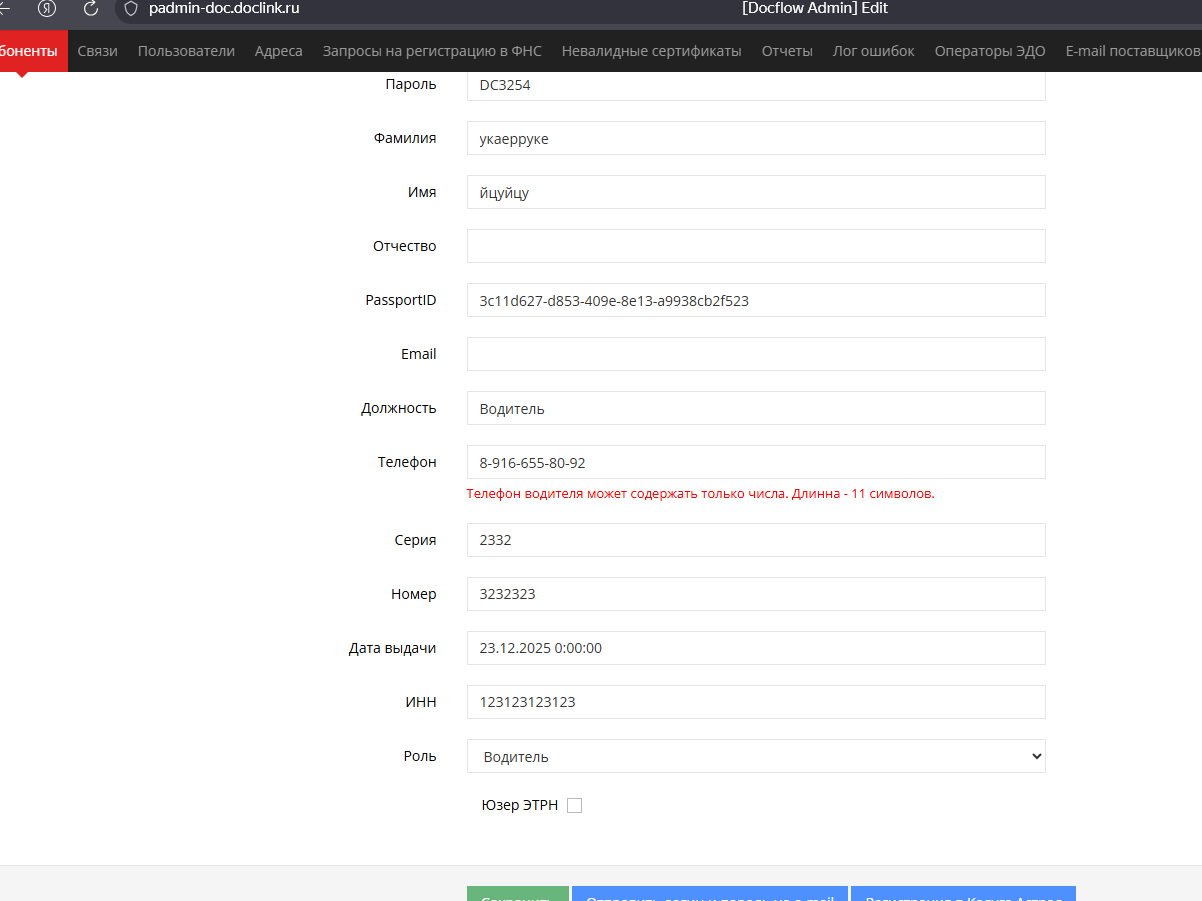
Task: Open the Пользователи menu item
Action: point(186,51)
